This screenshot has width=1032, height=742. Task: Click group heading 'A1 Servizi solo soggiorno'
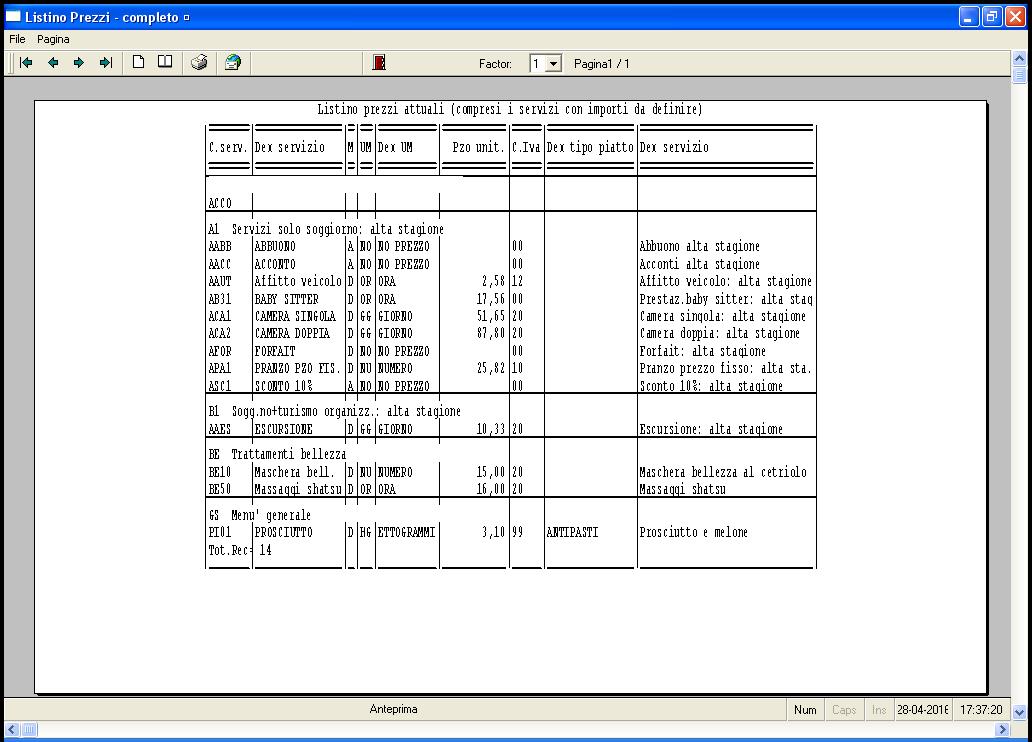click(326, 229)
